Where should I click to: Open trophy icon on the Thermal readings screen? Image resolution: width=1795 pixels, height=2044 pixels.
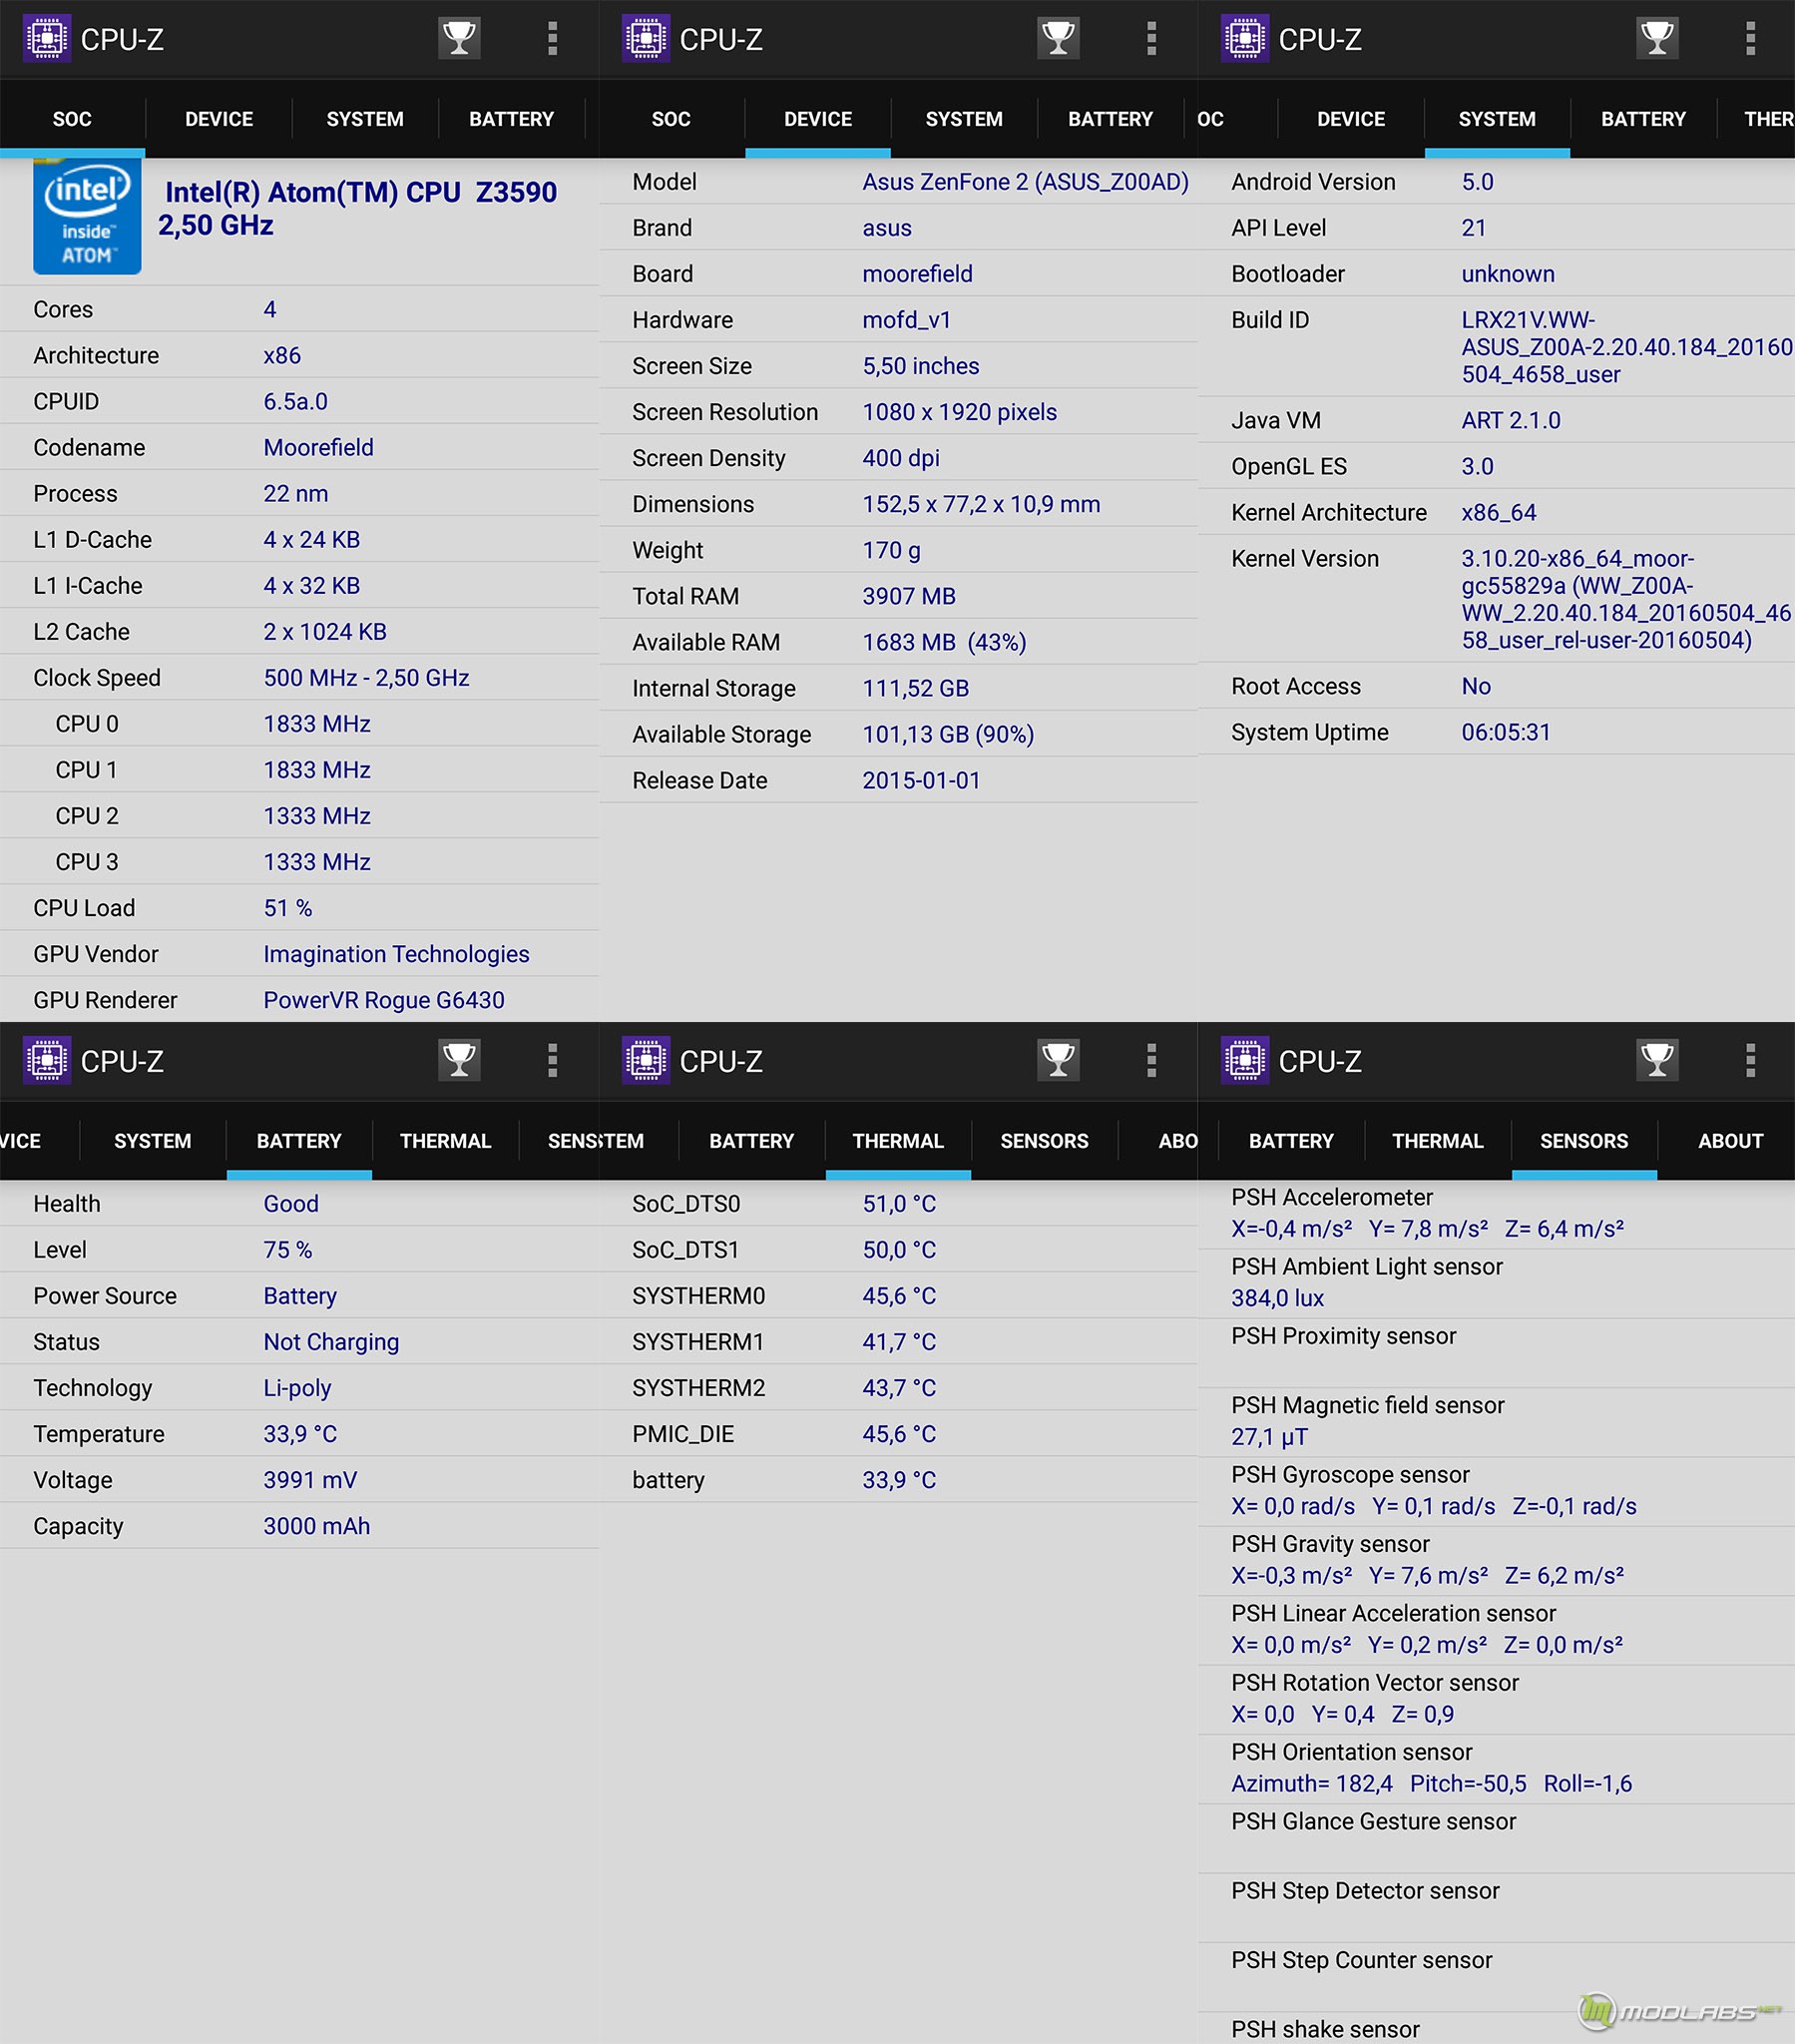point(1058,1060)
